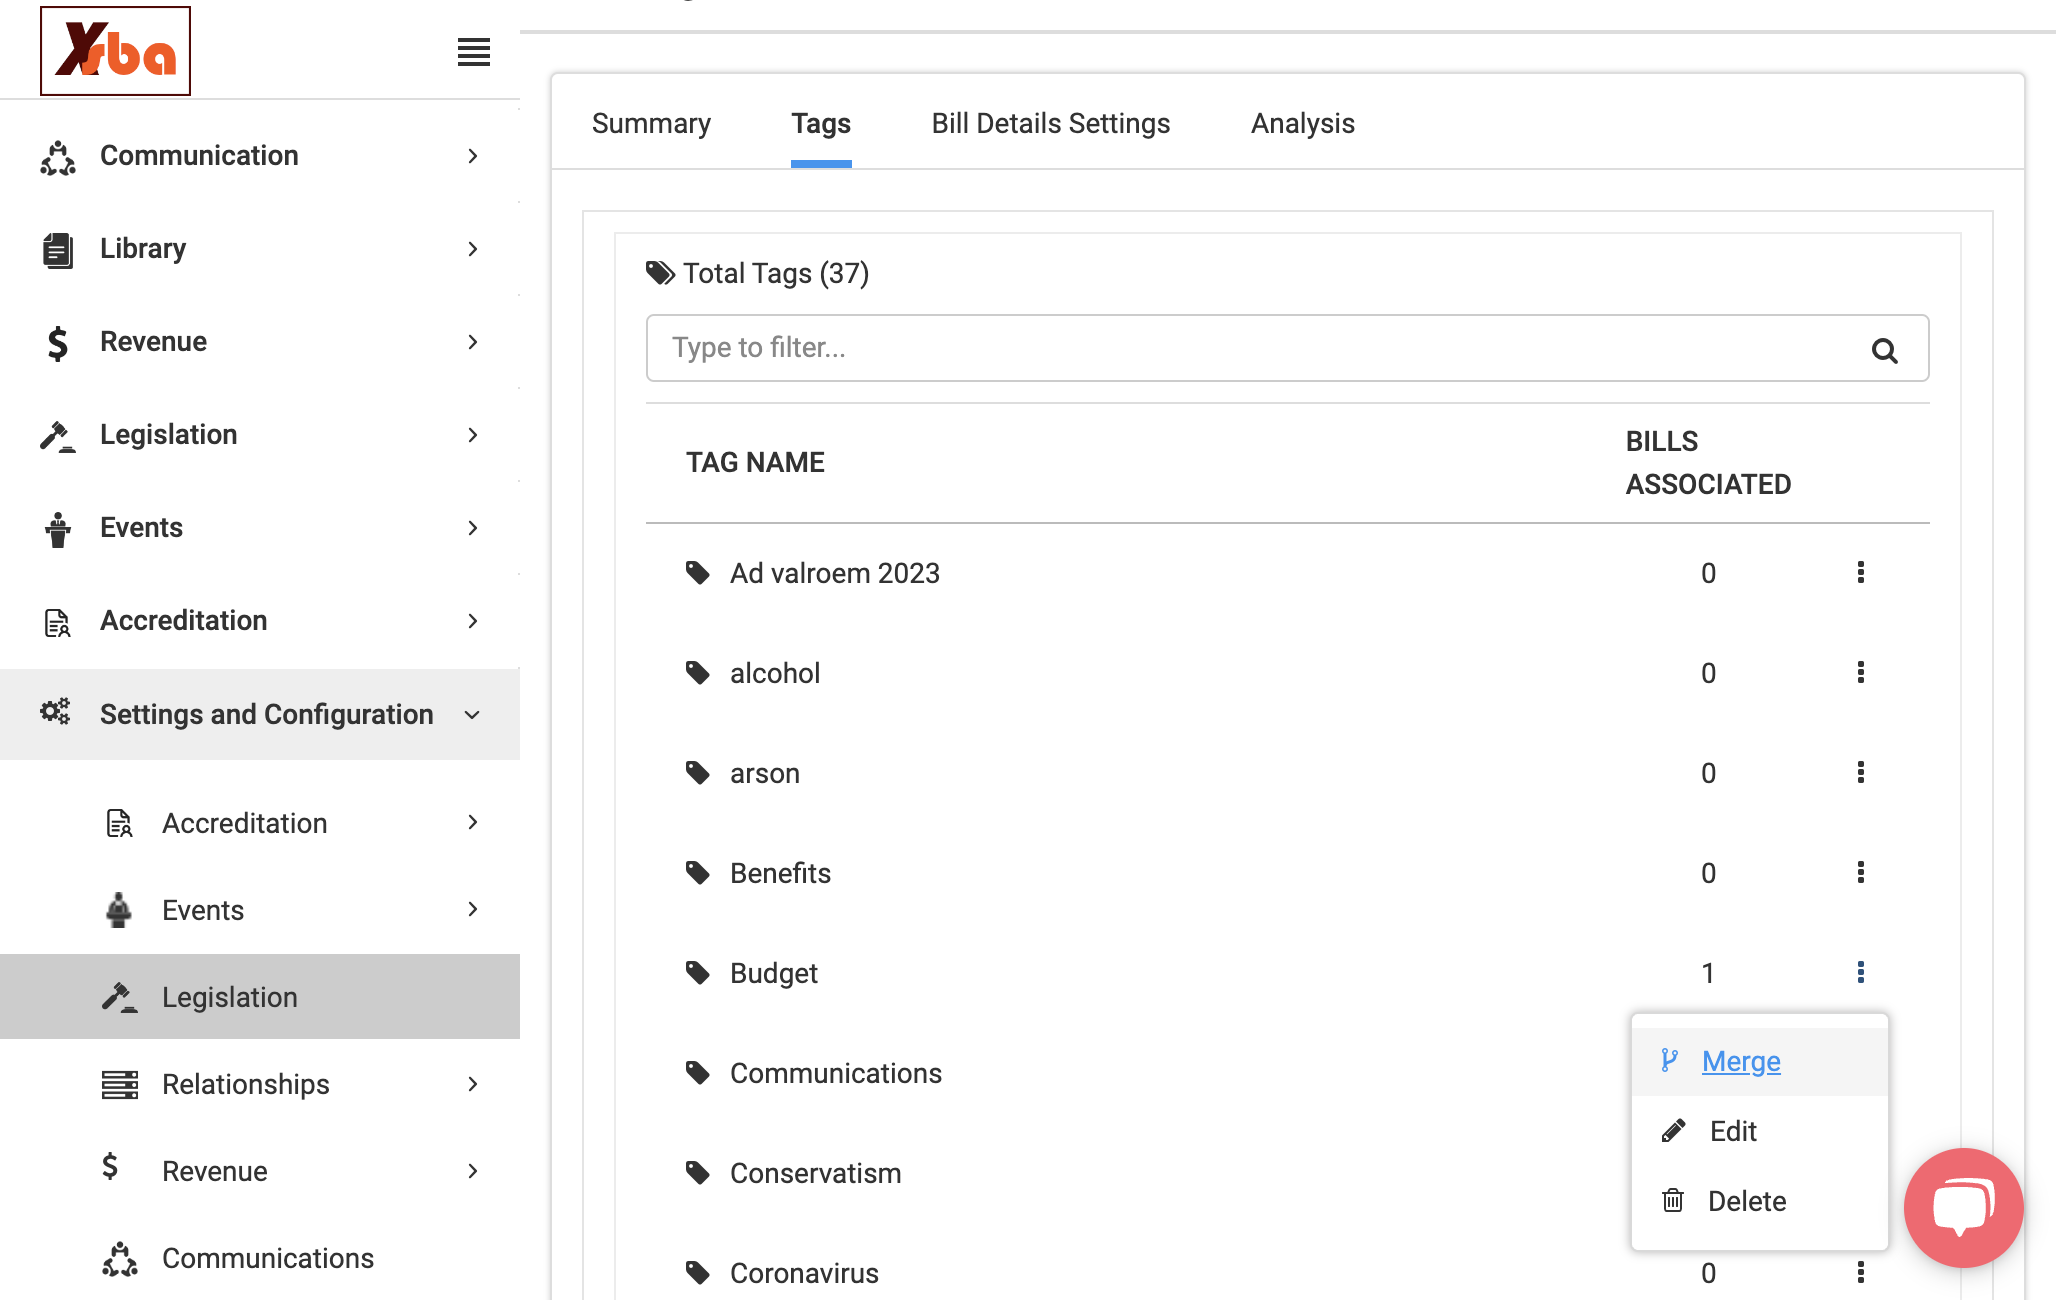
Task: Open the three-dot menu for alcohol tag
Action: pyautogui.click(x=1860, y=672)
